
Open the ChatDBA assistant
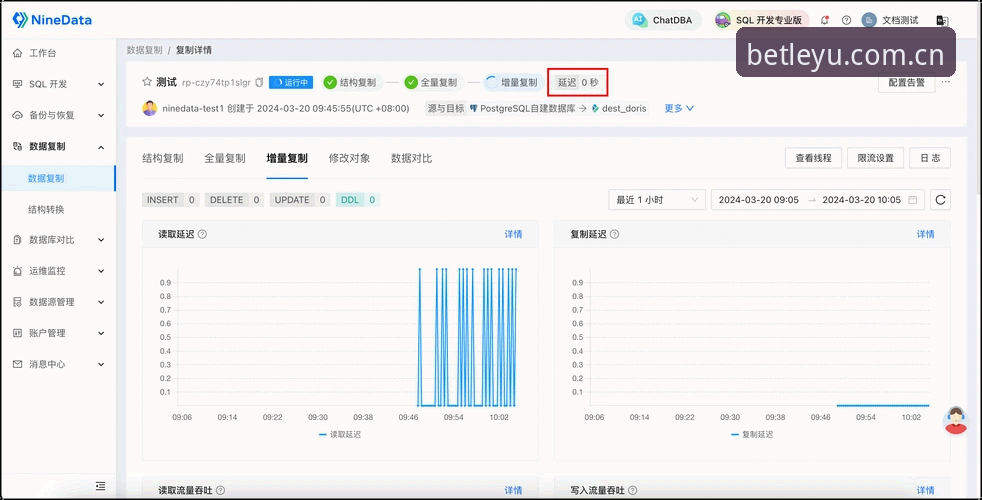coord(663,20)
